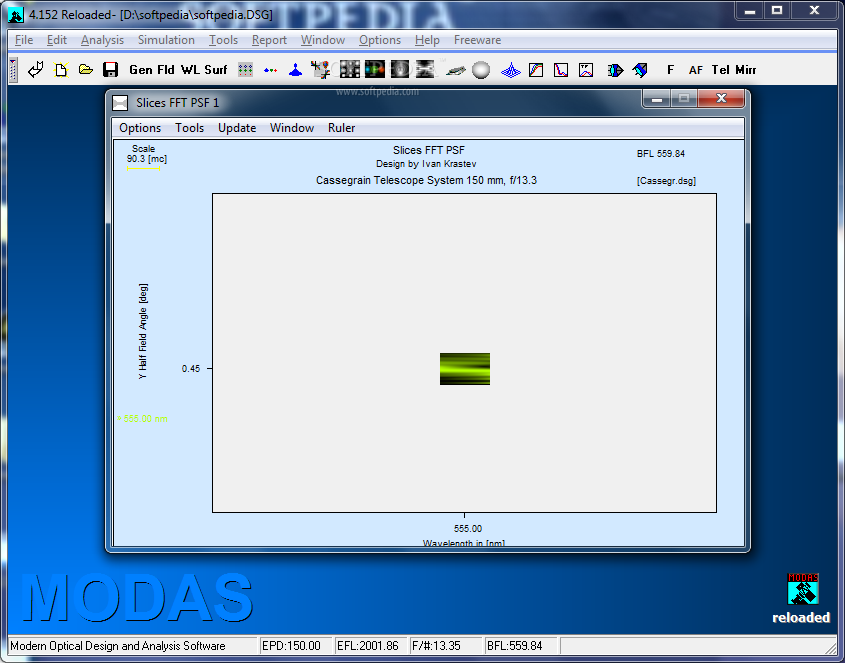Save design with floppy disk icon
The width and height of the screenshot is (845, 663).
[x=110, y=70]
